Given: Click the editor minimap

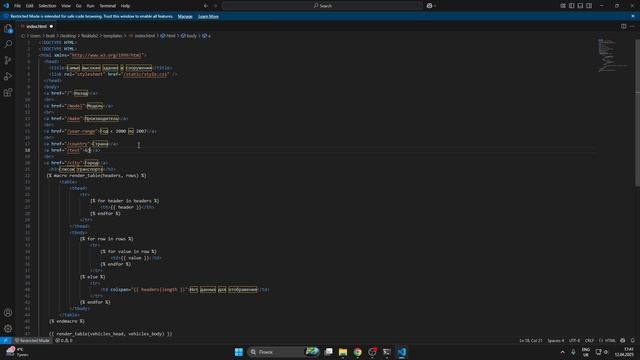Looking at the screenshot, I should pos(612,55).
